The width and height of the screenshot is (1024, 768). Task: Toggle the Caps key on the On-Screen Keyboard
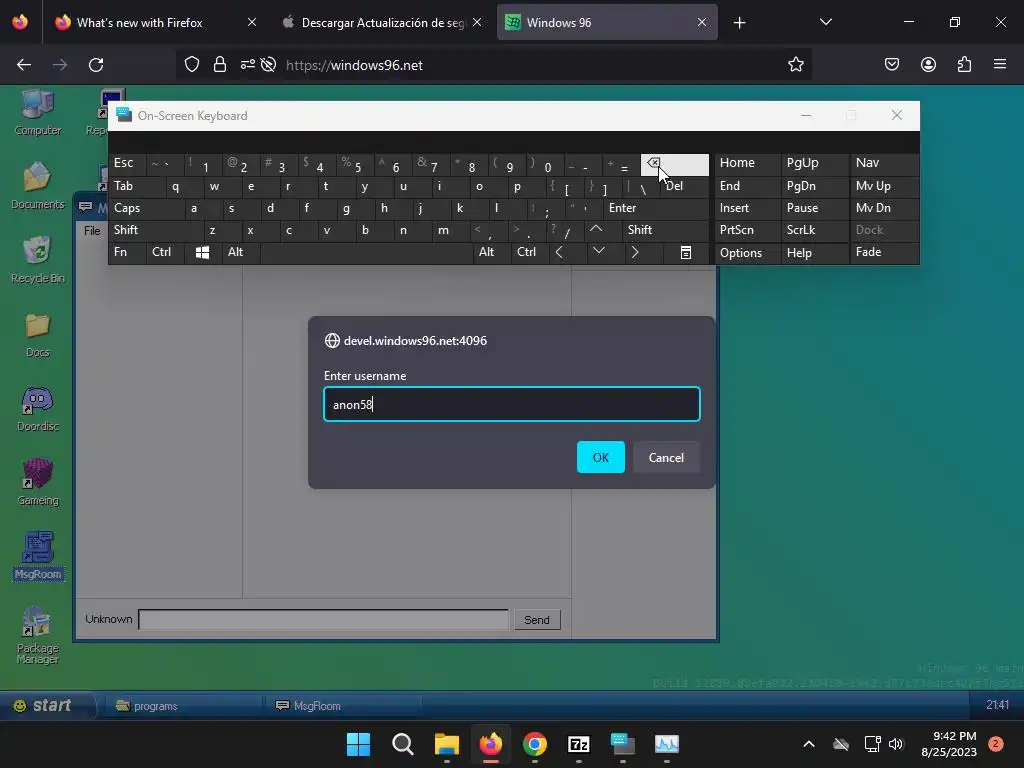[x=146, y=208]
